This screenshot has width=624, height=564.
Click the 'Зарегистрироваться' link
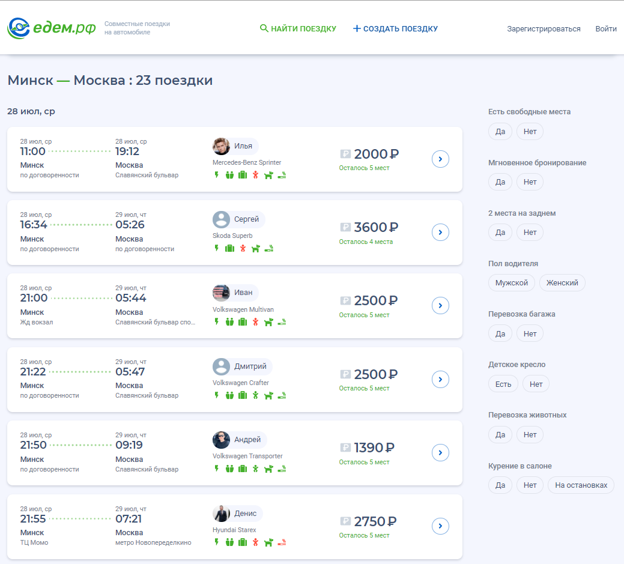(543, 29)
